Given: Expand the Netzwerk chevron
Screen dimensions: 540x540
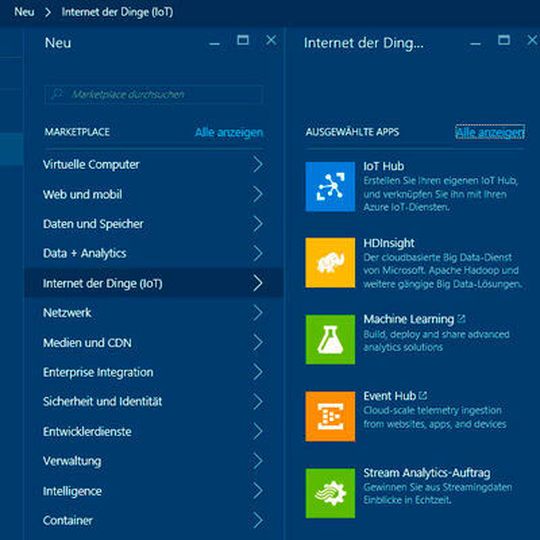Looking at the screenshot, I should [x=258, y=313].
